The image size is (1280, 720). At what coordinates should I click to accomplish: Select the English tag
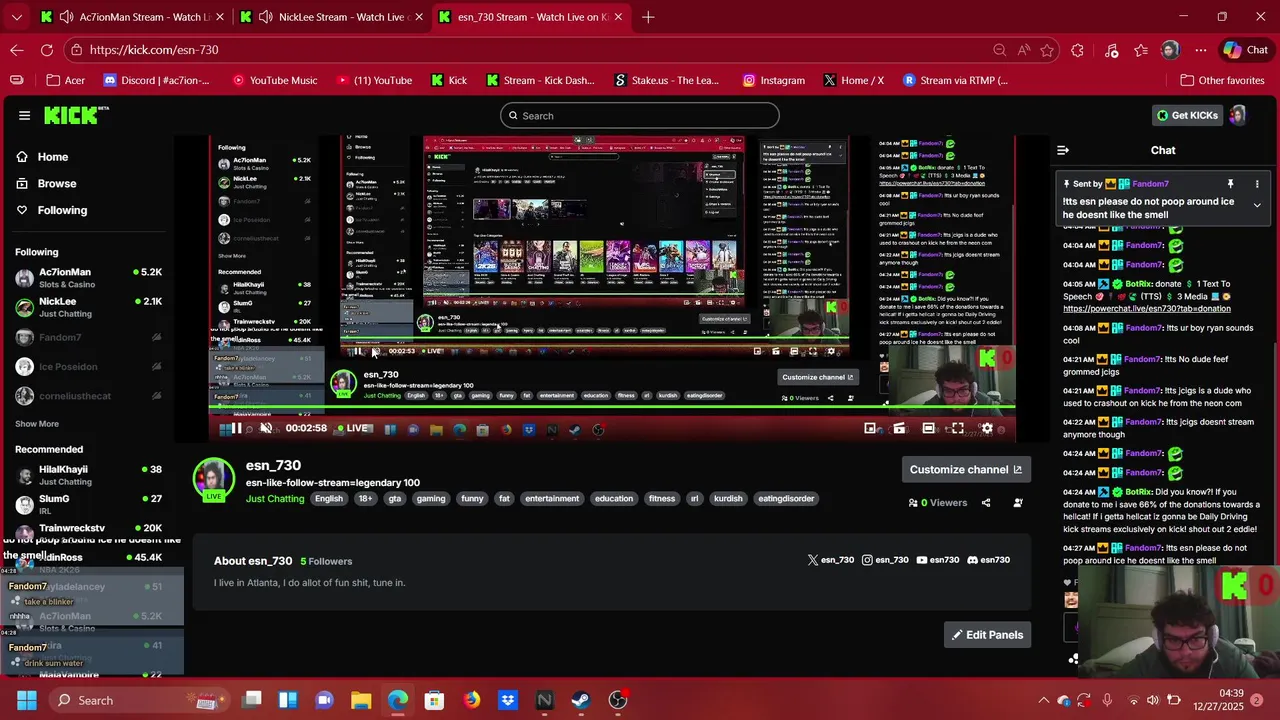click(328, 499)
